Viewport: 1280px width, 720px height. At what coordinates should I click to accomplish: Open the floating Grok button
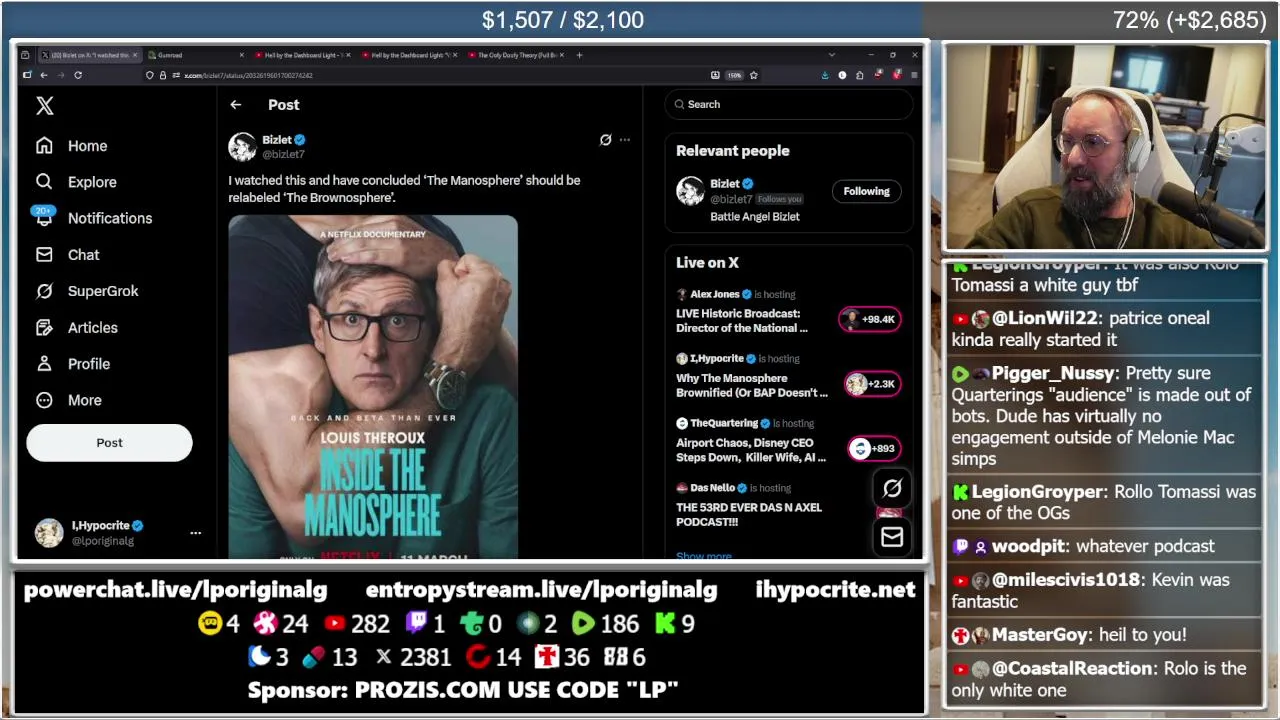click(x=892, y=488)
